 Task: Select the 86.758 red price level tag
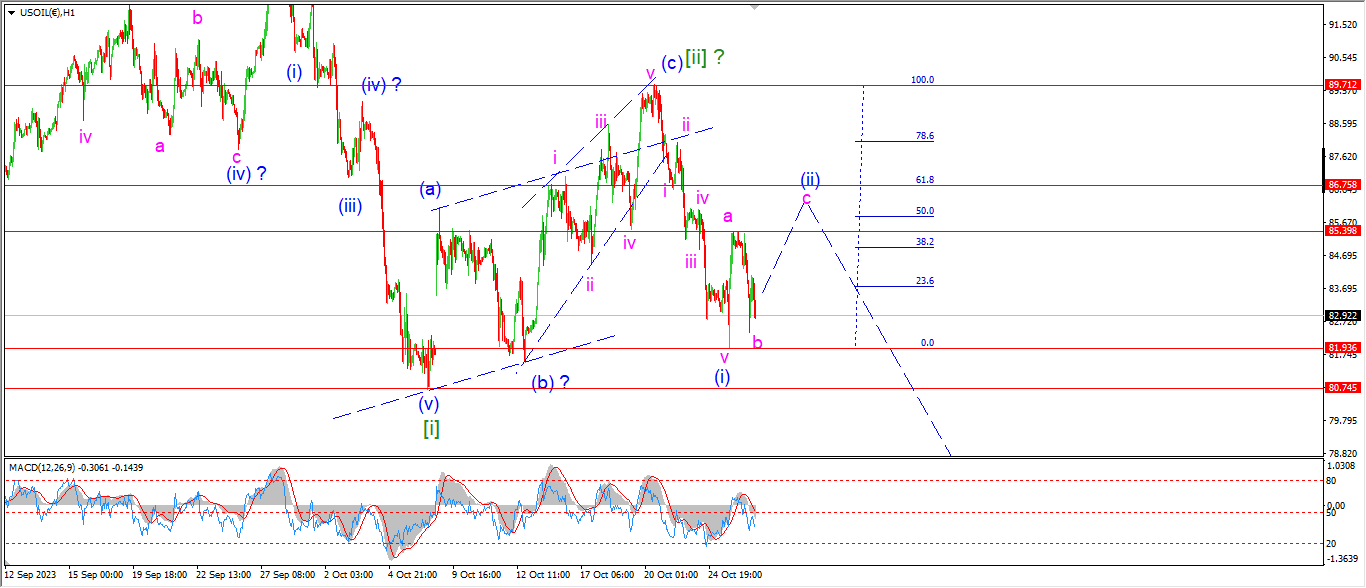(x=1341, y=185)
